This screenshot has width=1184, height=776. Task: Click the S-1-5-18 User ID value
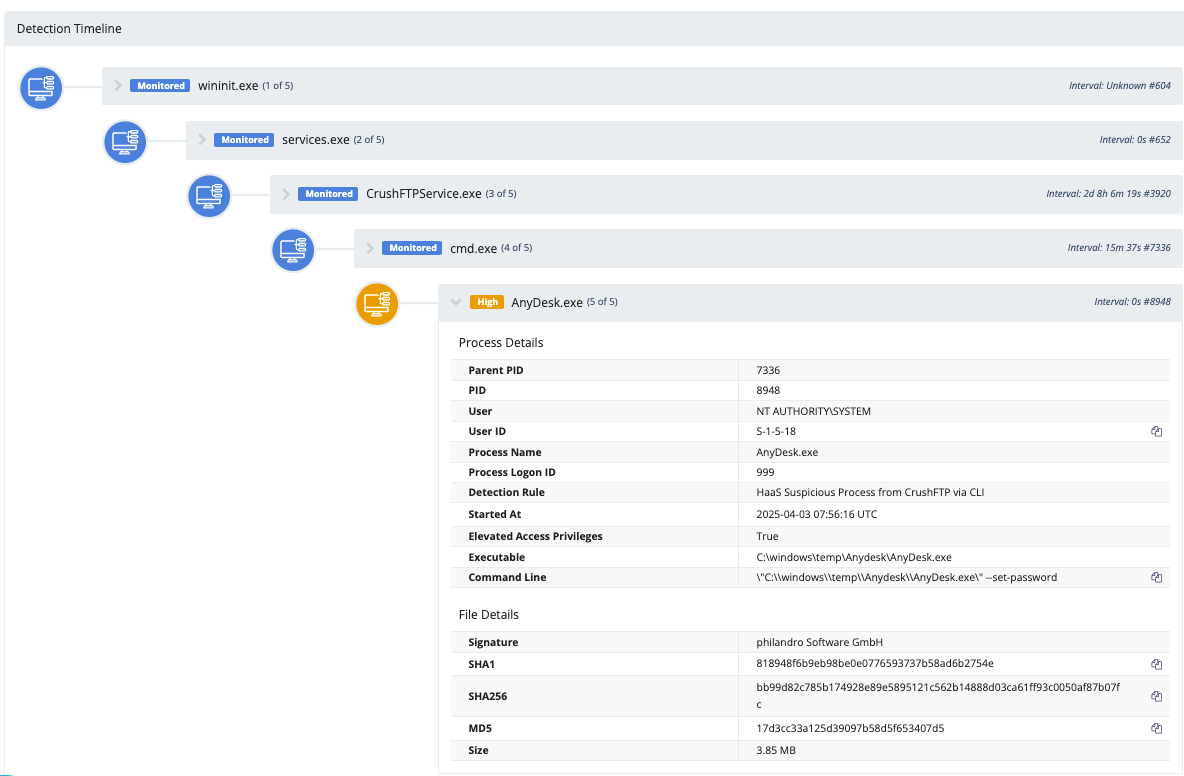coord(775,431)
